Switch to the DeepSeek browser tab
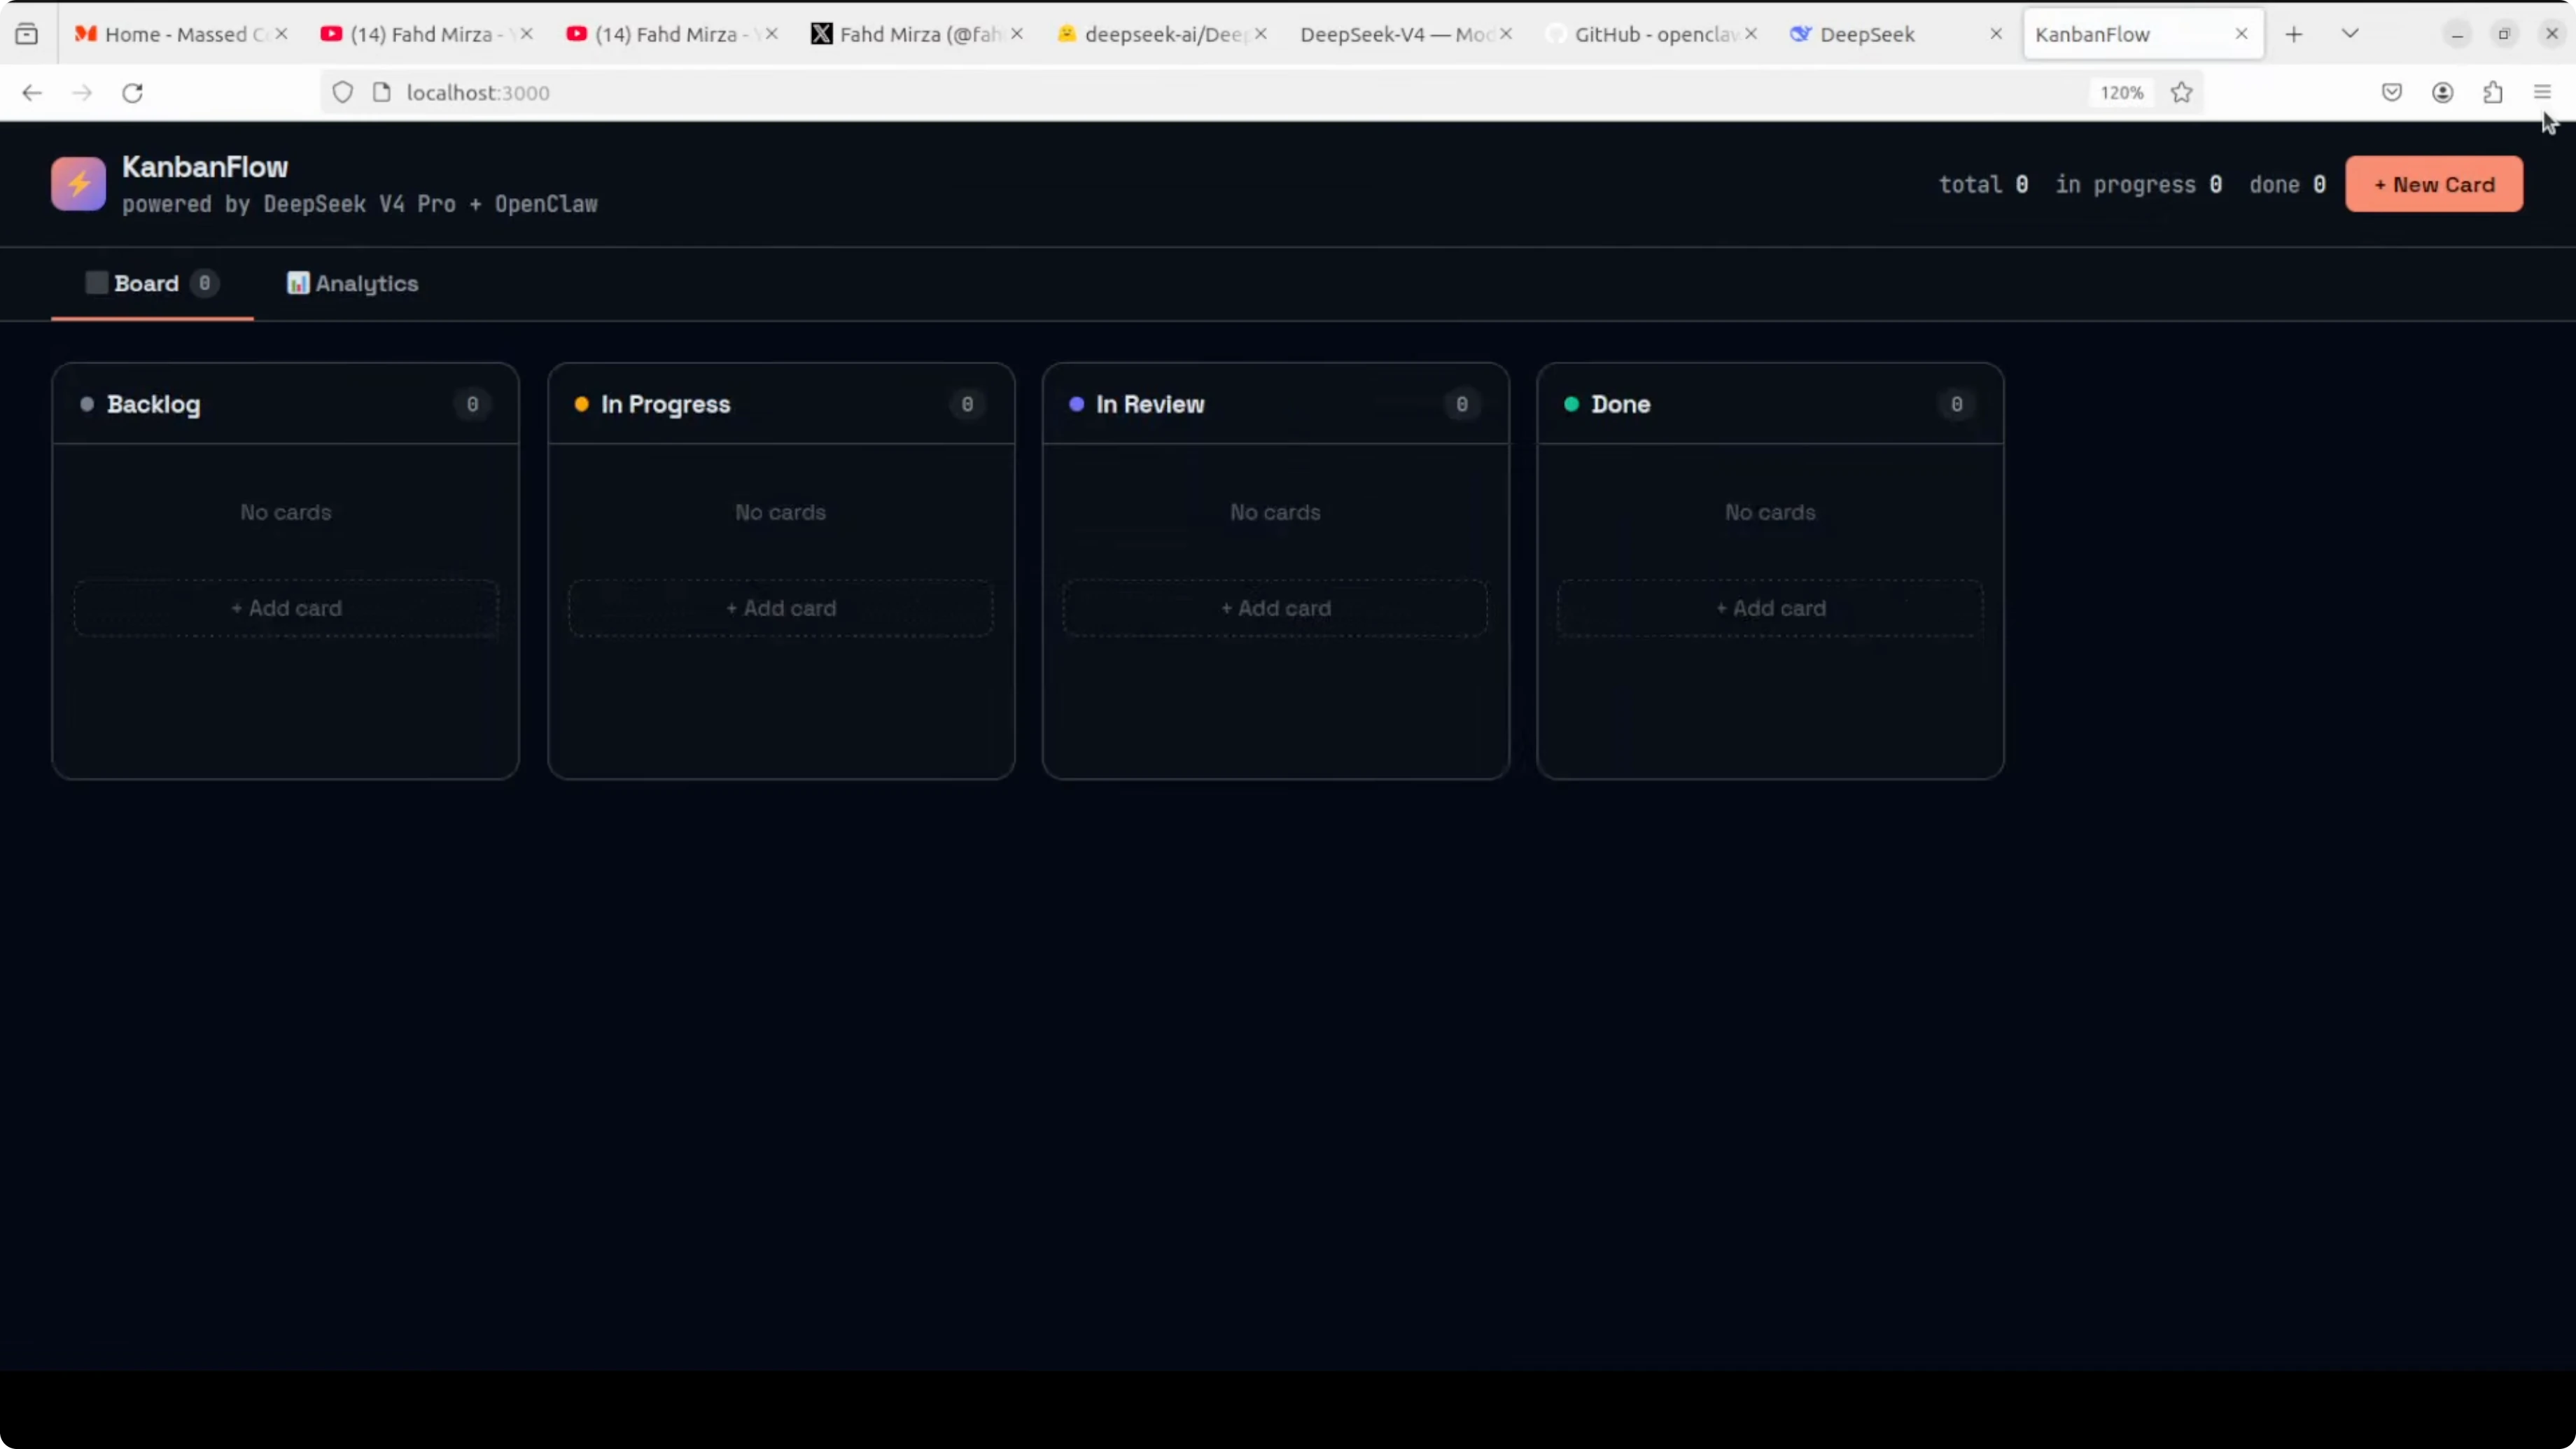 click(x=1866, y=34)
